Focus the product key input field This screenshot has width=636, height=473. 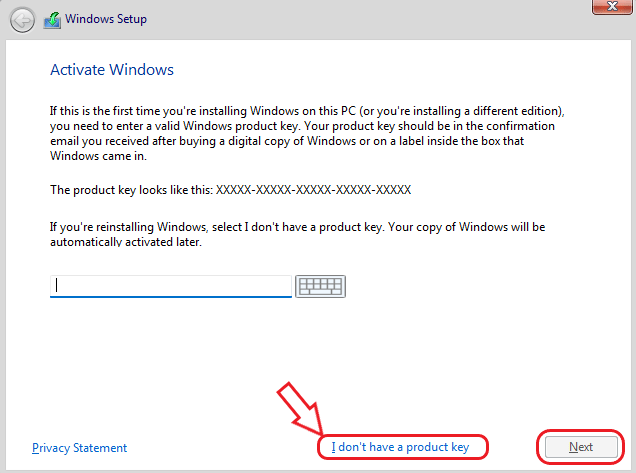point(171,286)
